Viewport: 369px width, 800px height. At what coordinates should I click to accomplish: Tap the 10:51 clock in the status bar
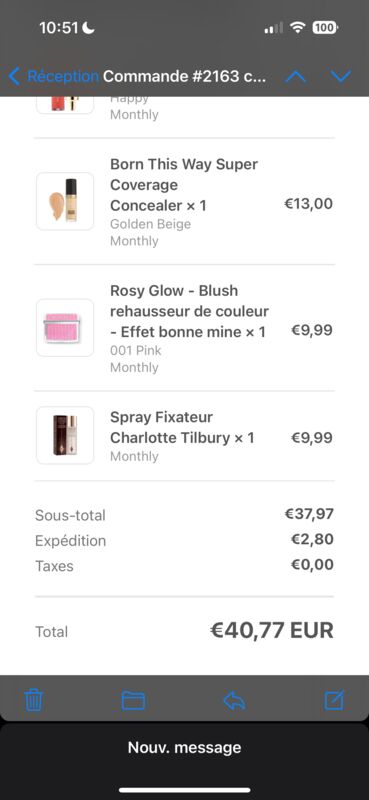click(x=59, y=28)
